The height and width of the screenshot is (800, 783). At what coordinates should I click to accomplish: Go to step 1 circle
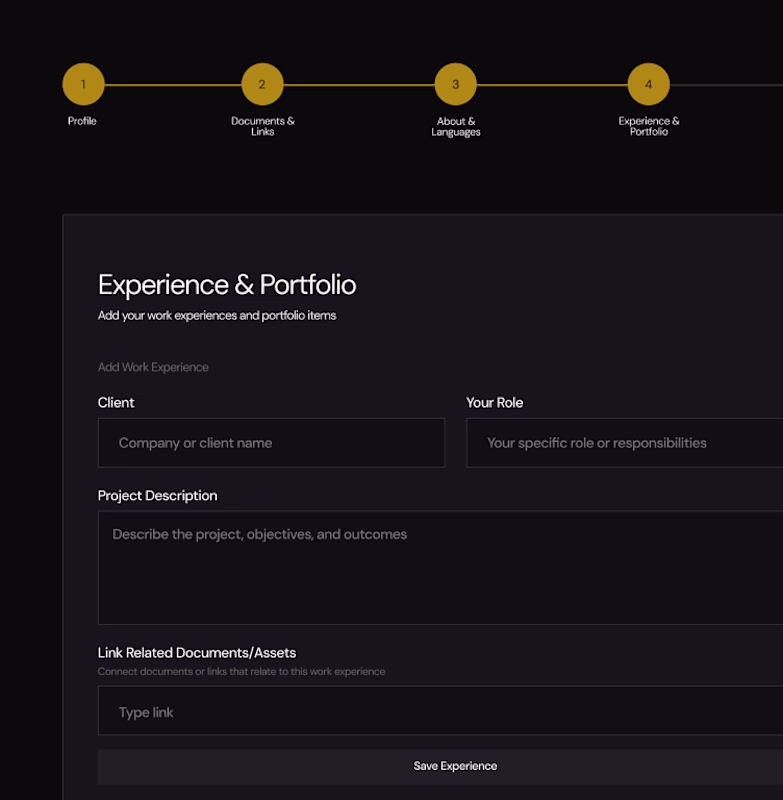[83, 85]
